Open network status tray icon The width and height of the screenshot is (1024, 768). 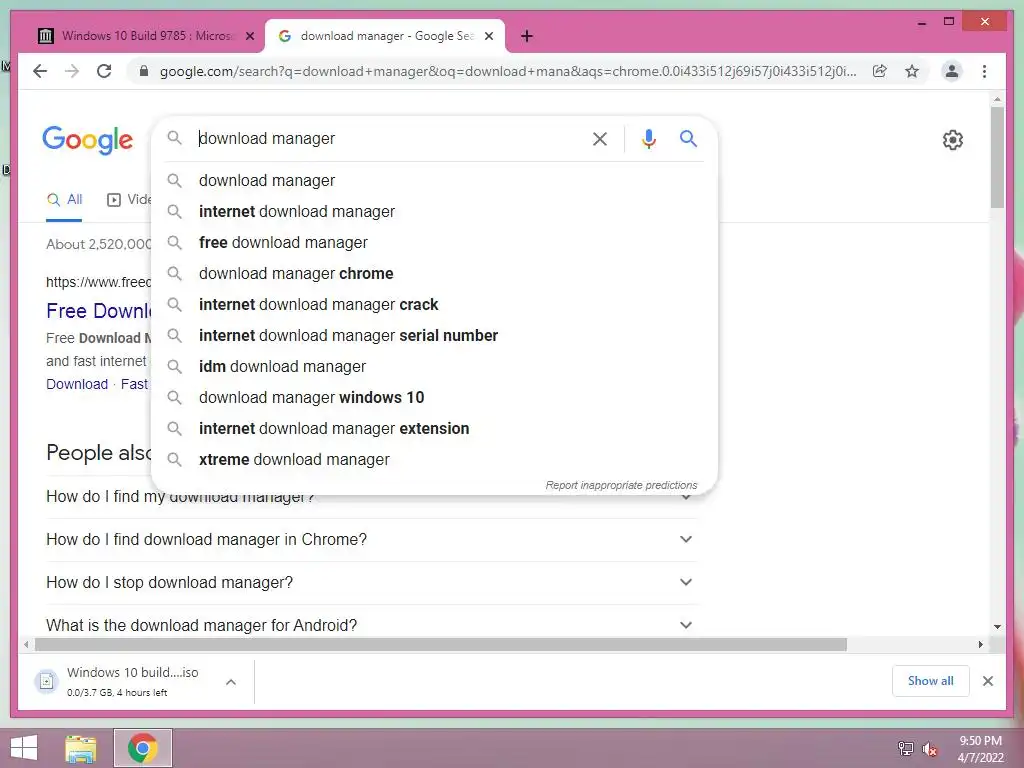click(x=905, y=748)
